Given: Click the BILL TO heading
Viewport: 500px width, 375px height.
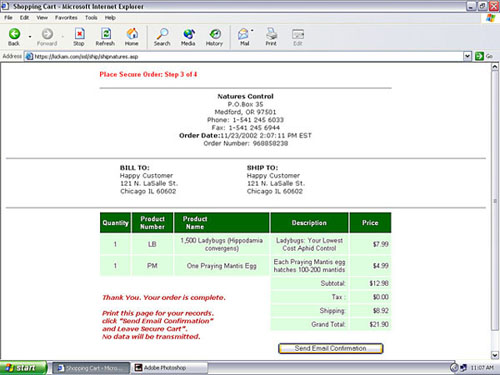Looking at the screenshot, I should pos(135,168).
